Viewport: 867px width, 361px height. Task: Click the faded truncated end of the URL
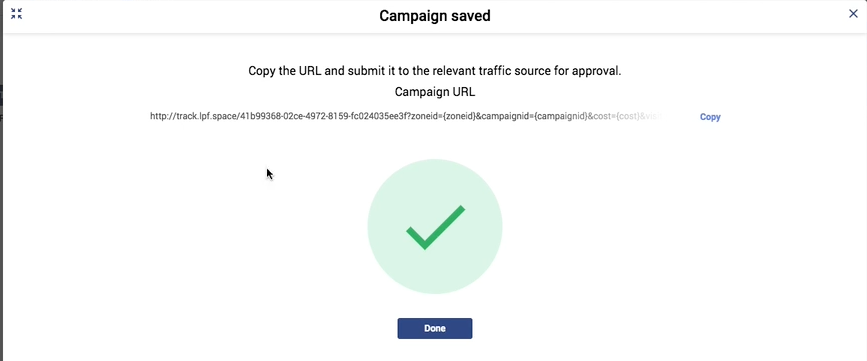click(652, 116)
